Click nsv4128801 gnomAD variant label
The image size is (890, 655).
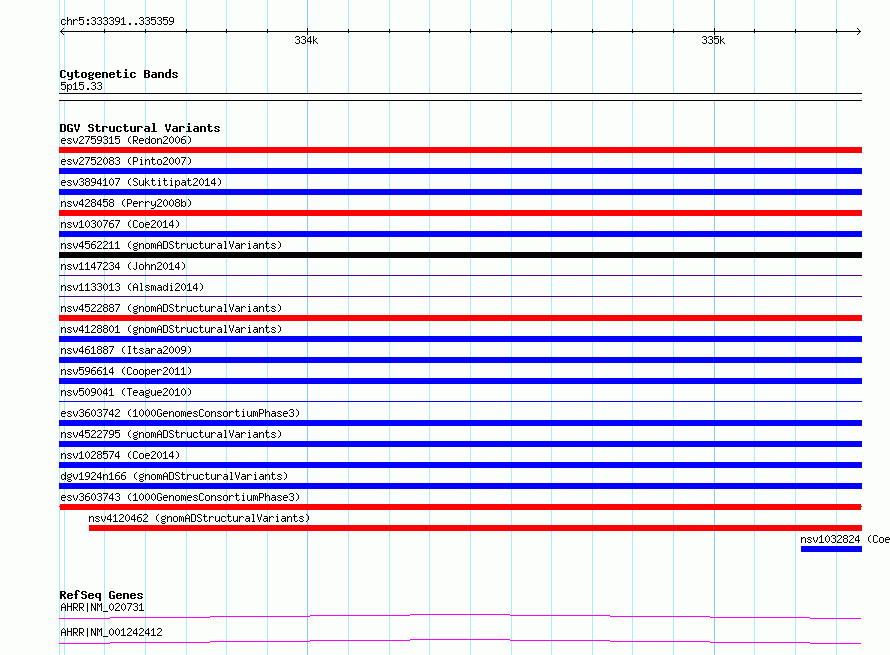[171, 329]
